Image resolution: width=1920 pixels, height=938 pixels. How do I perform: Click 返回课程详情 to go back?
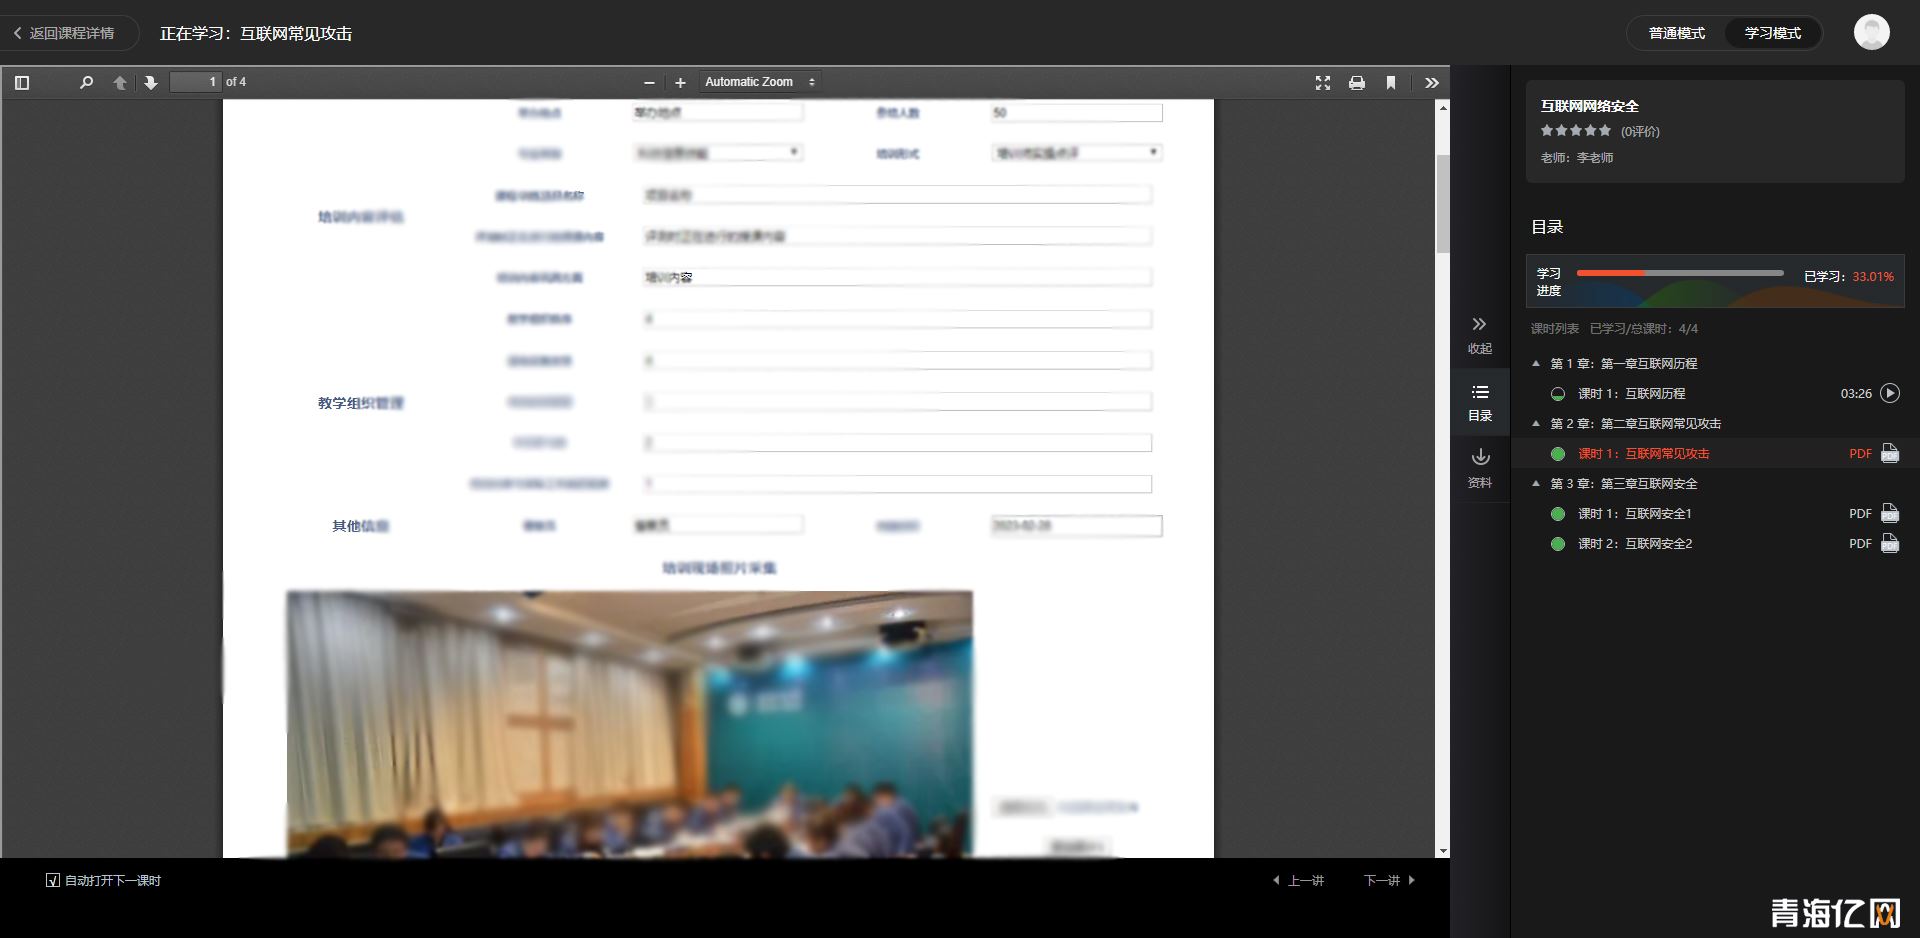pyautogui.click(x=68, y=32)
